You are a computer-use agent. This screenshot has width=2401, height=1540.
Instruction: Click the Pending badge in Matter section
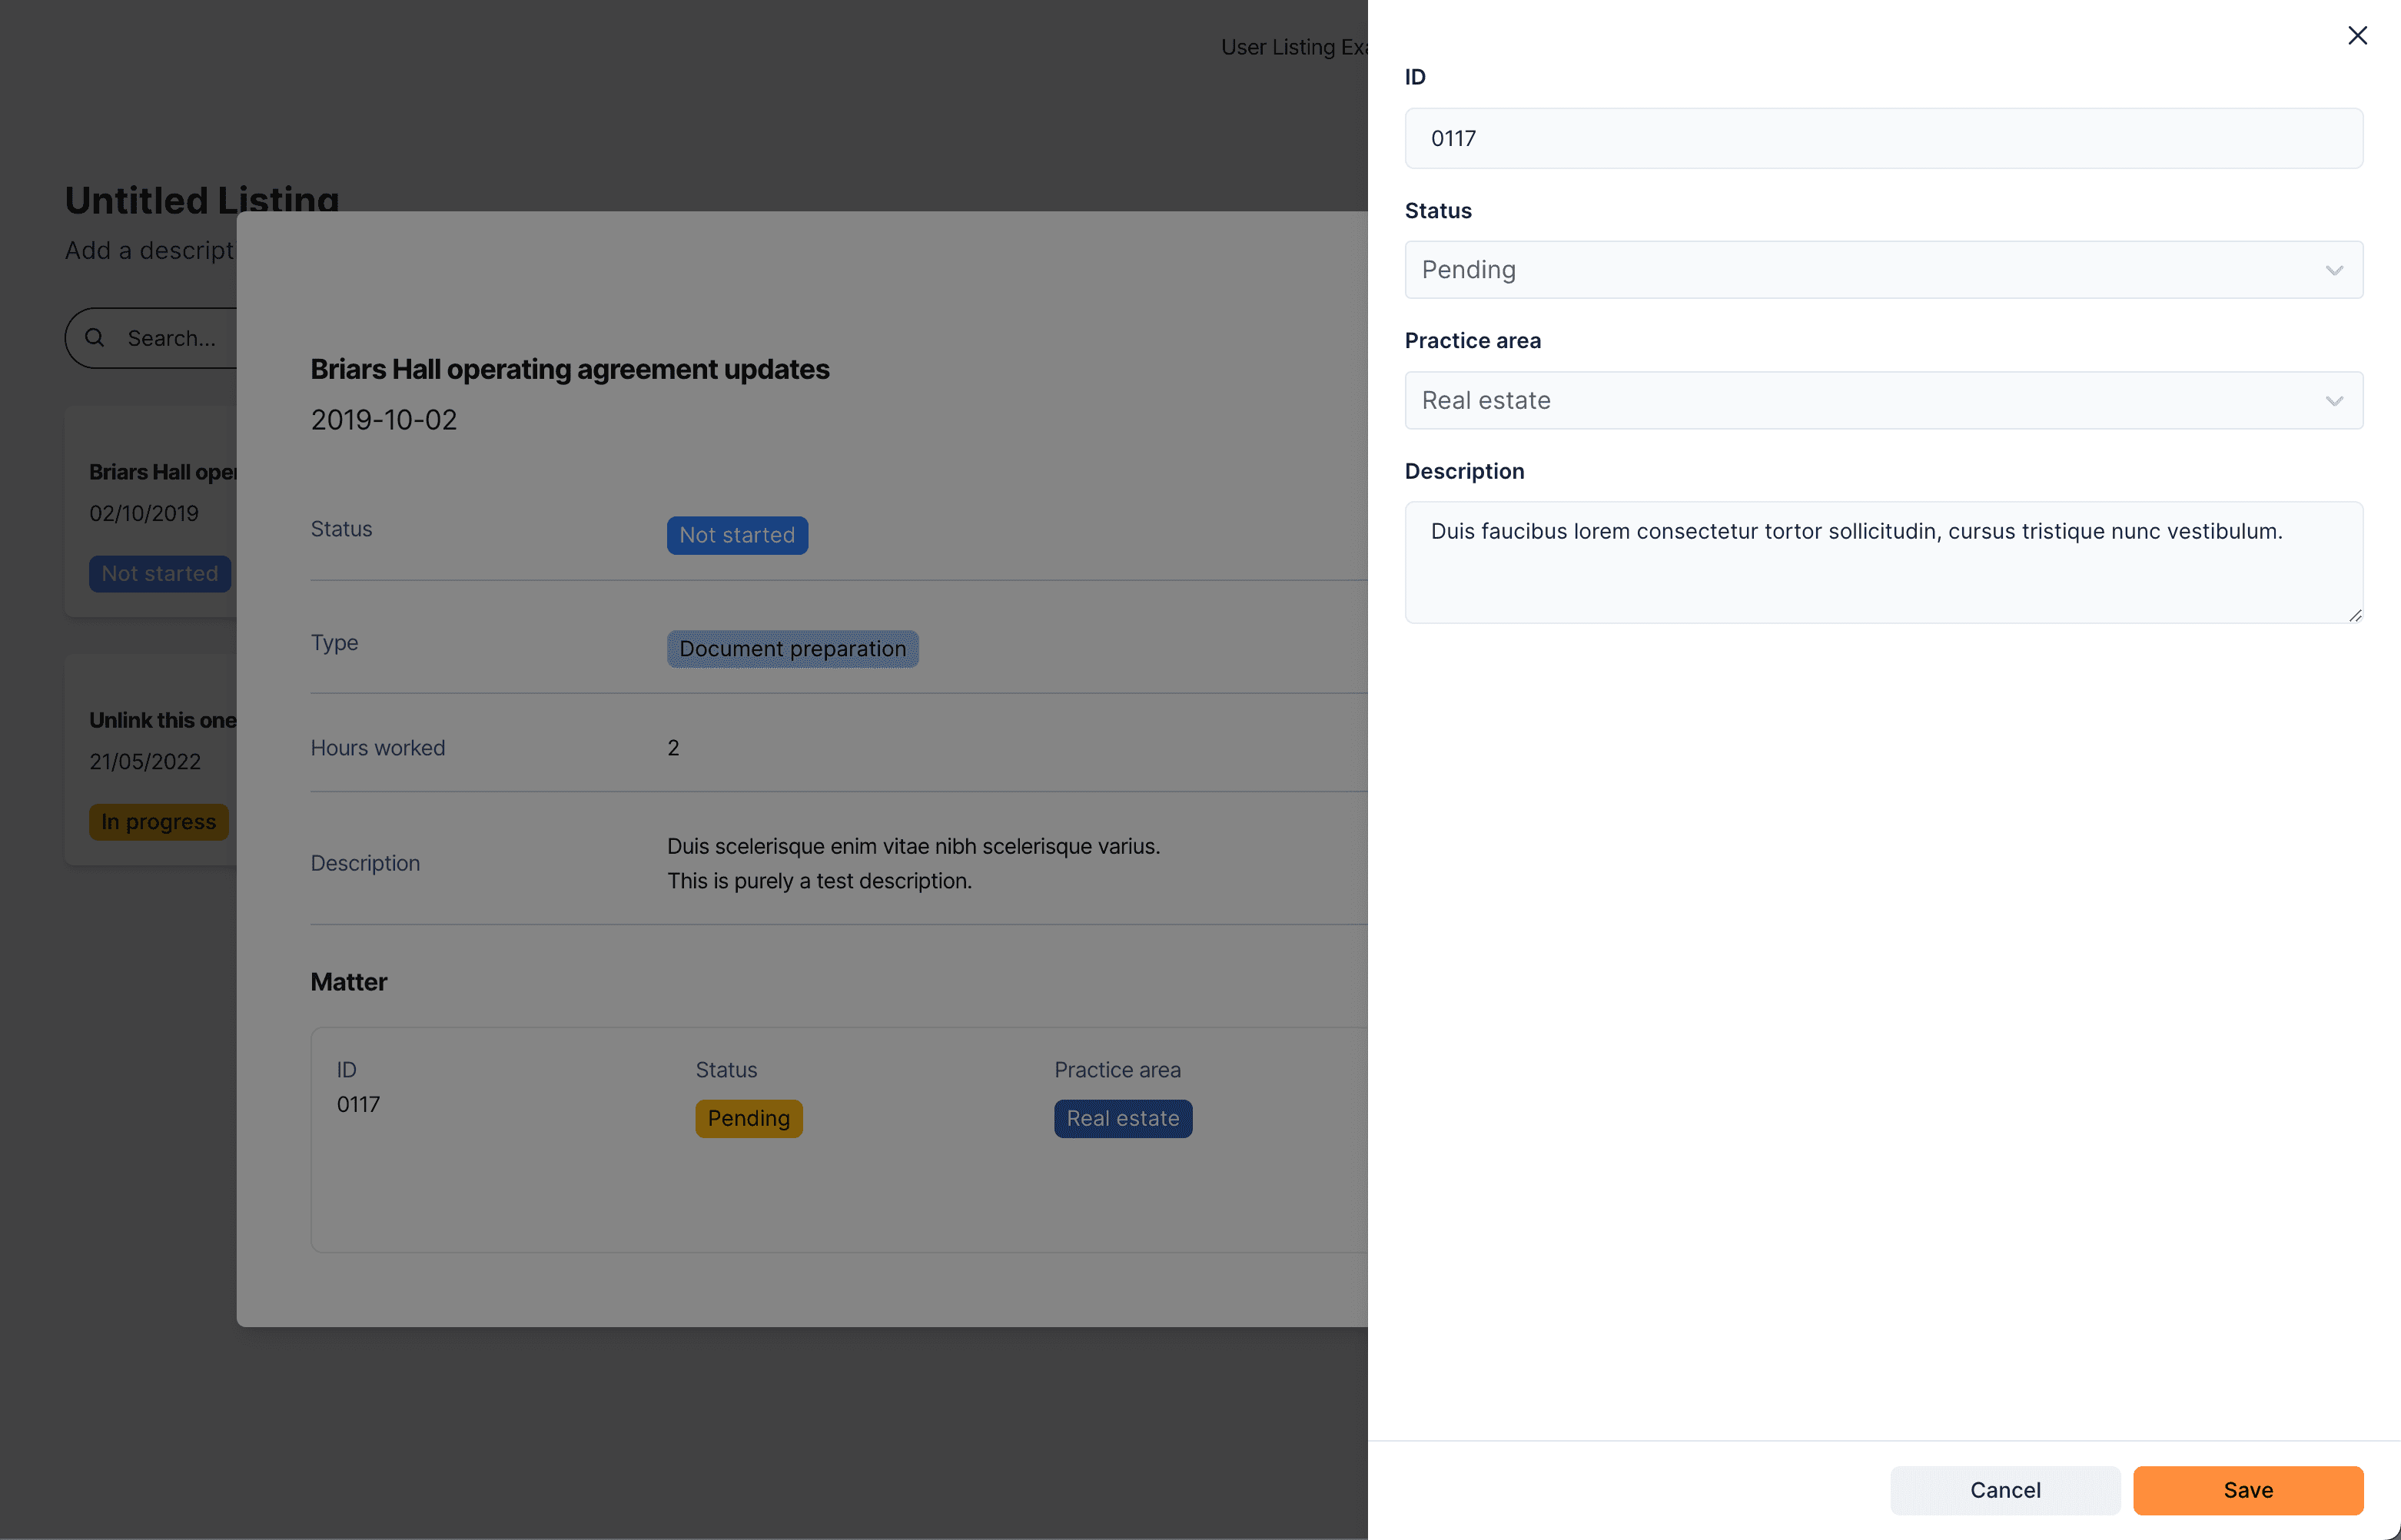click(748, 1118)
